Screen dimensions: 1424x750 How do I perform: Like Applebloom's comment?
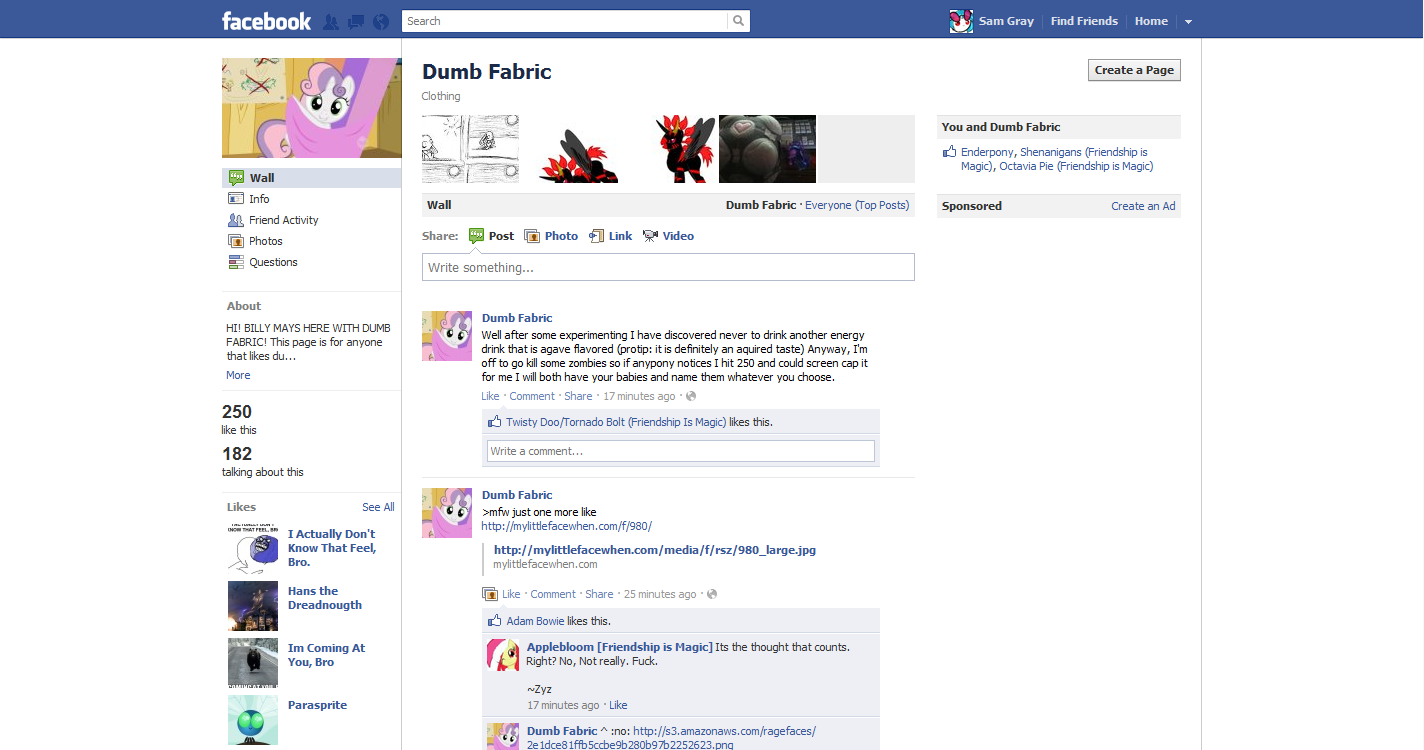pos(618,705)
